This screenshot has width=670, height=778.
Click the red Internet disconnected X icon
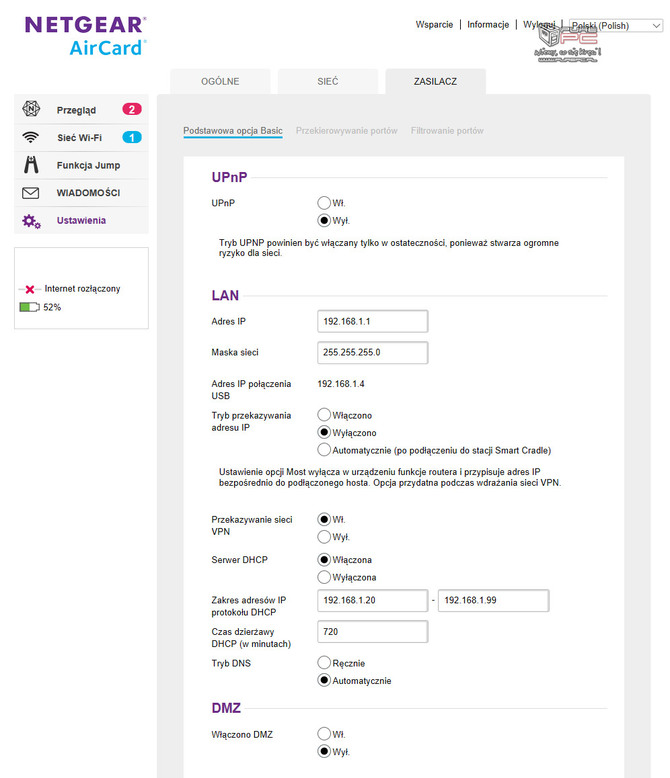[x=30, y=289]
